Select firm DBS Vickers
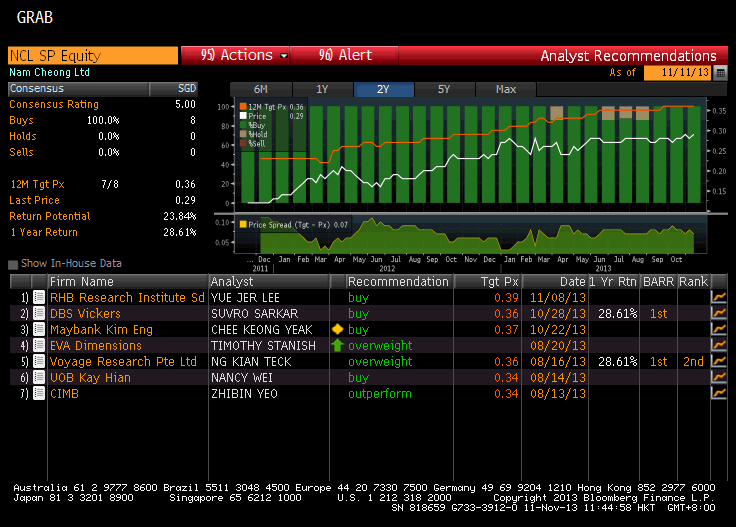Viewport: 736px width, 527px height. point(85,313)
